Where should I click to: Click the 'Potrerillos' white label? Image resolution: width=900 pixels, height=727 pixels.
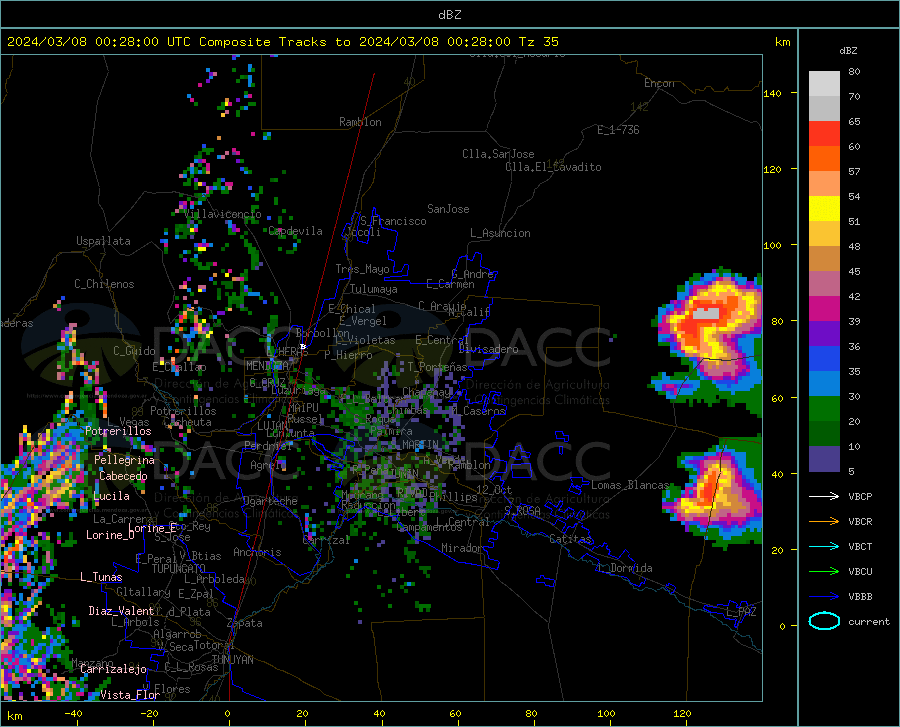pos(118,431)
